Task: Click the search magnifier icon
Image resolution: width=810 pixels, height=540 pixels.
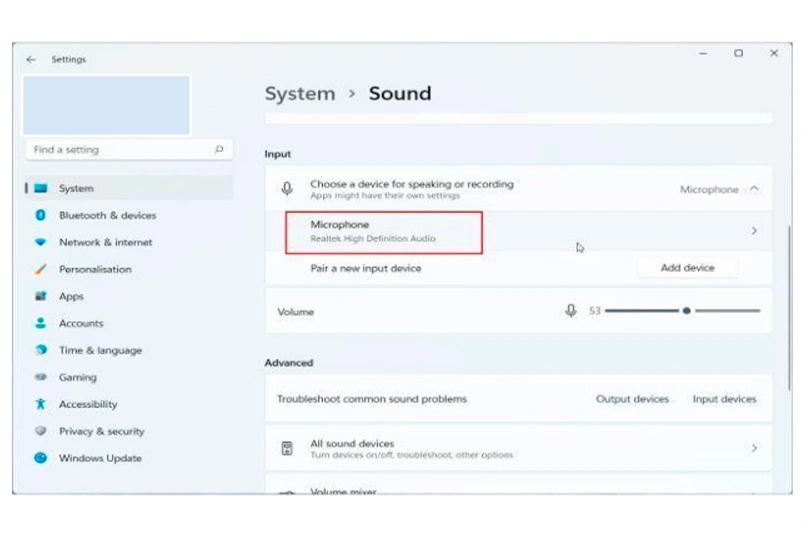Action: click(219, 149)
